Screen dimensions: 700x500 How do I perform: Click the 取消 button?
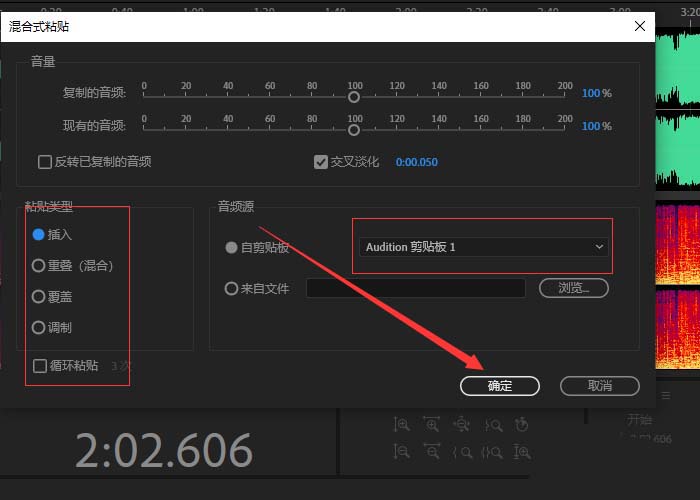point(599,385)
